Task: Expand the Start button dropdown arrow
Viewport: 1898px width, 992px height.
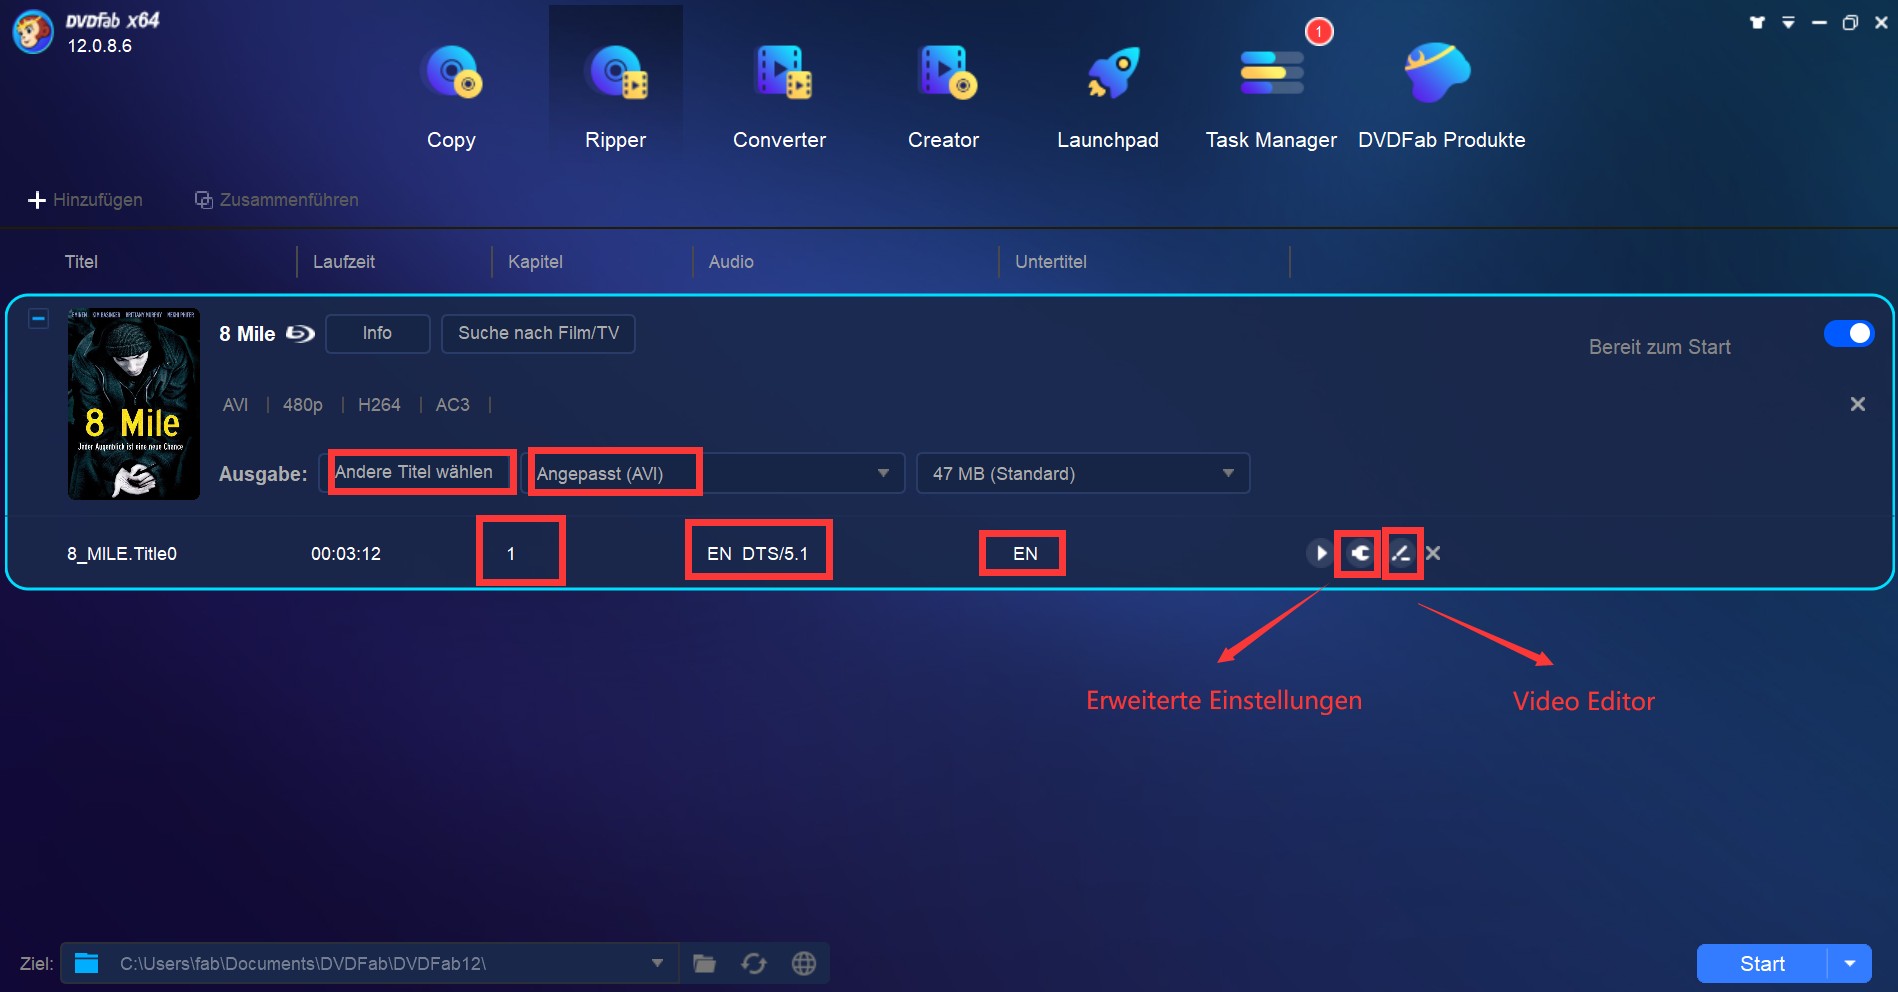Action: [x=1850, y=964]
